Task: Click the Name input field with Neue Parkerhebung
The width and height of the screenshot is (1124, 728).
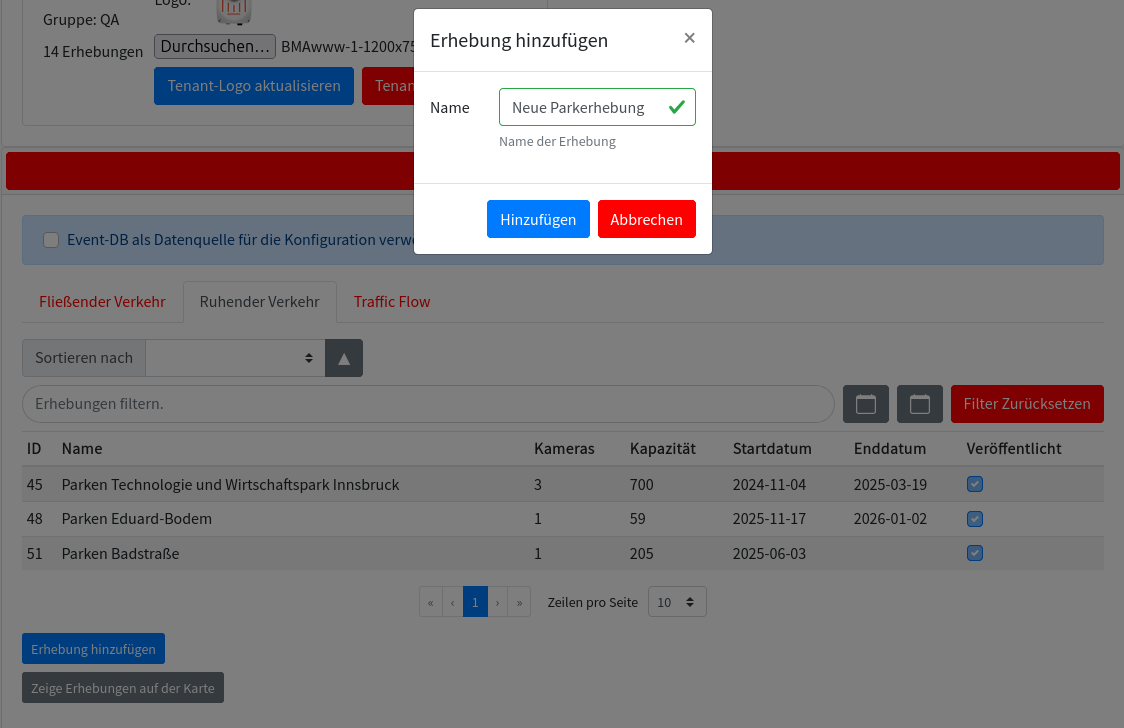Action: (597, 107)
